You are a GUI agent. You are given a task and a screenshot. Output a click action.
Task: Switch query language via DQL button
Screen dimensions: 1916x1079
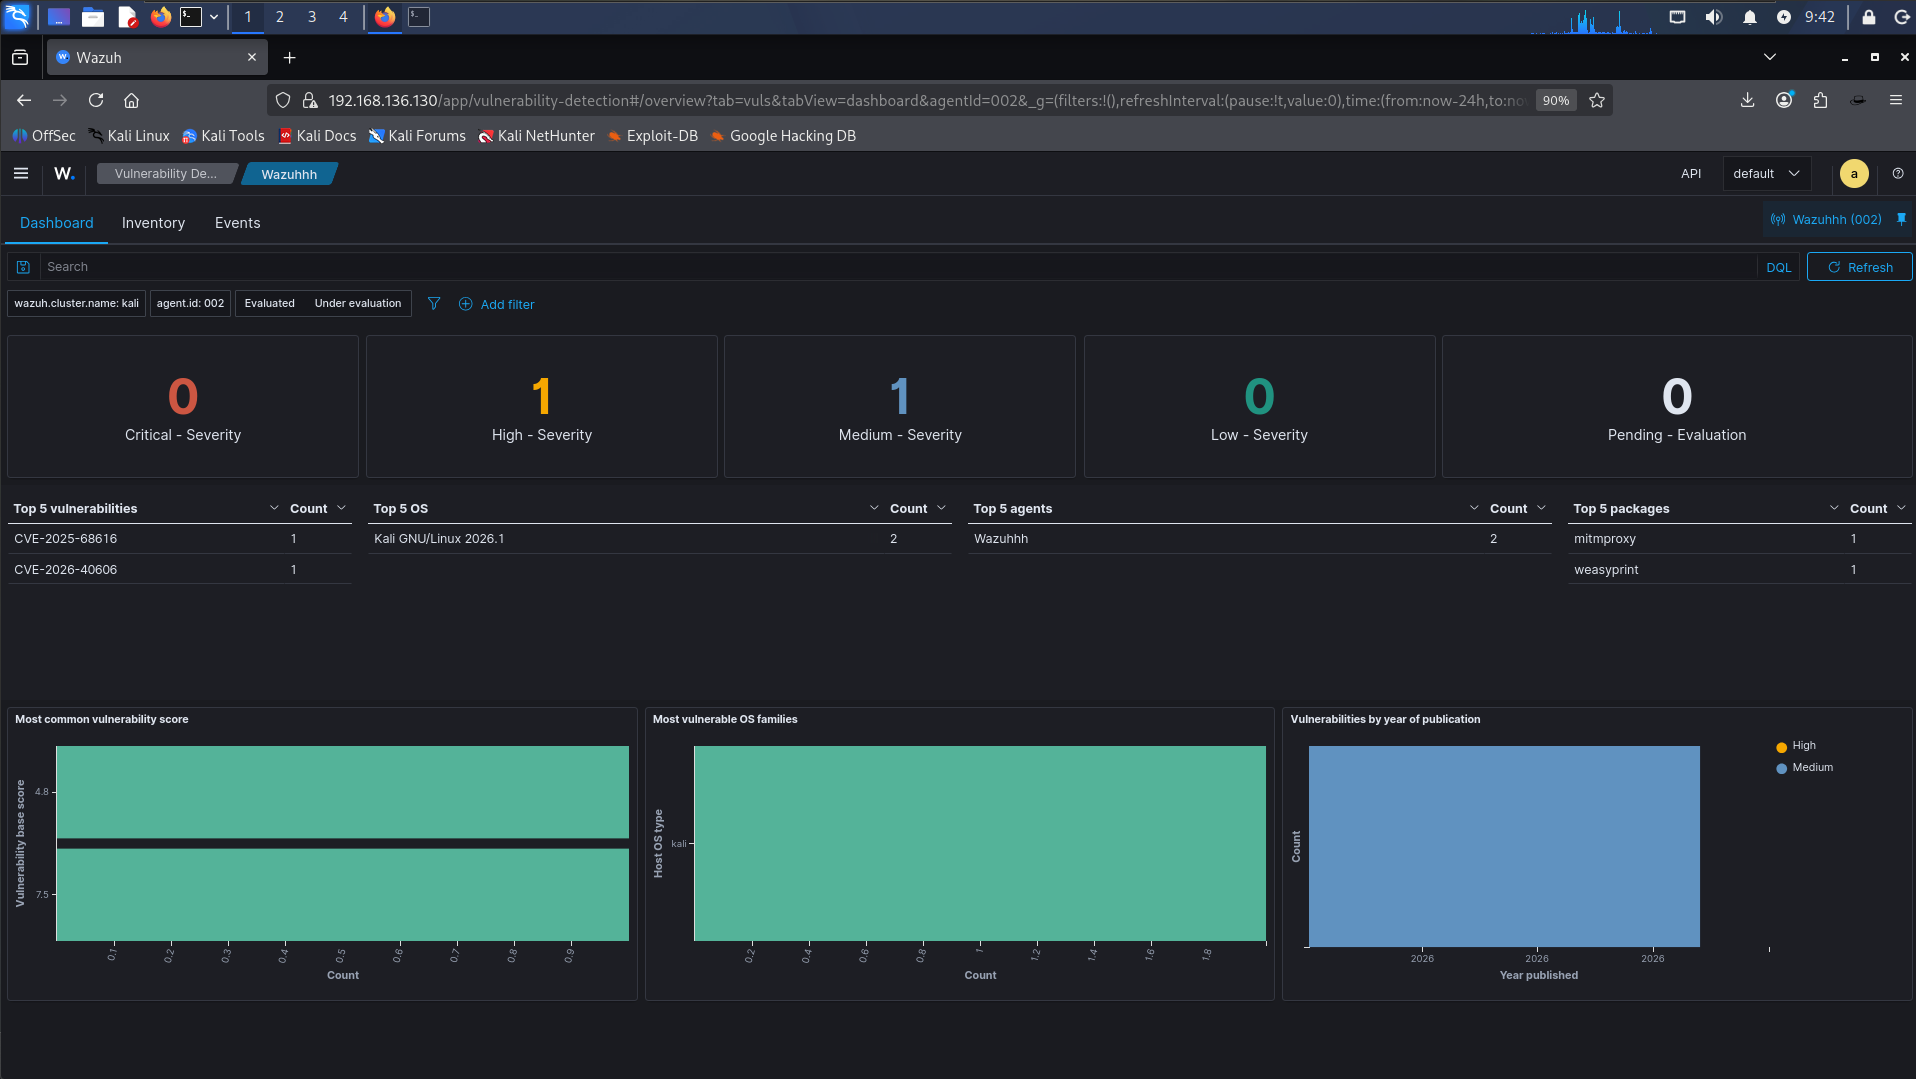[x=1778, y=267]
